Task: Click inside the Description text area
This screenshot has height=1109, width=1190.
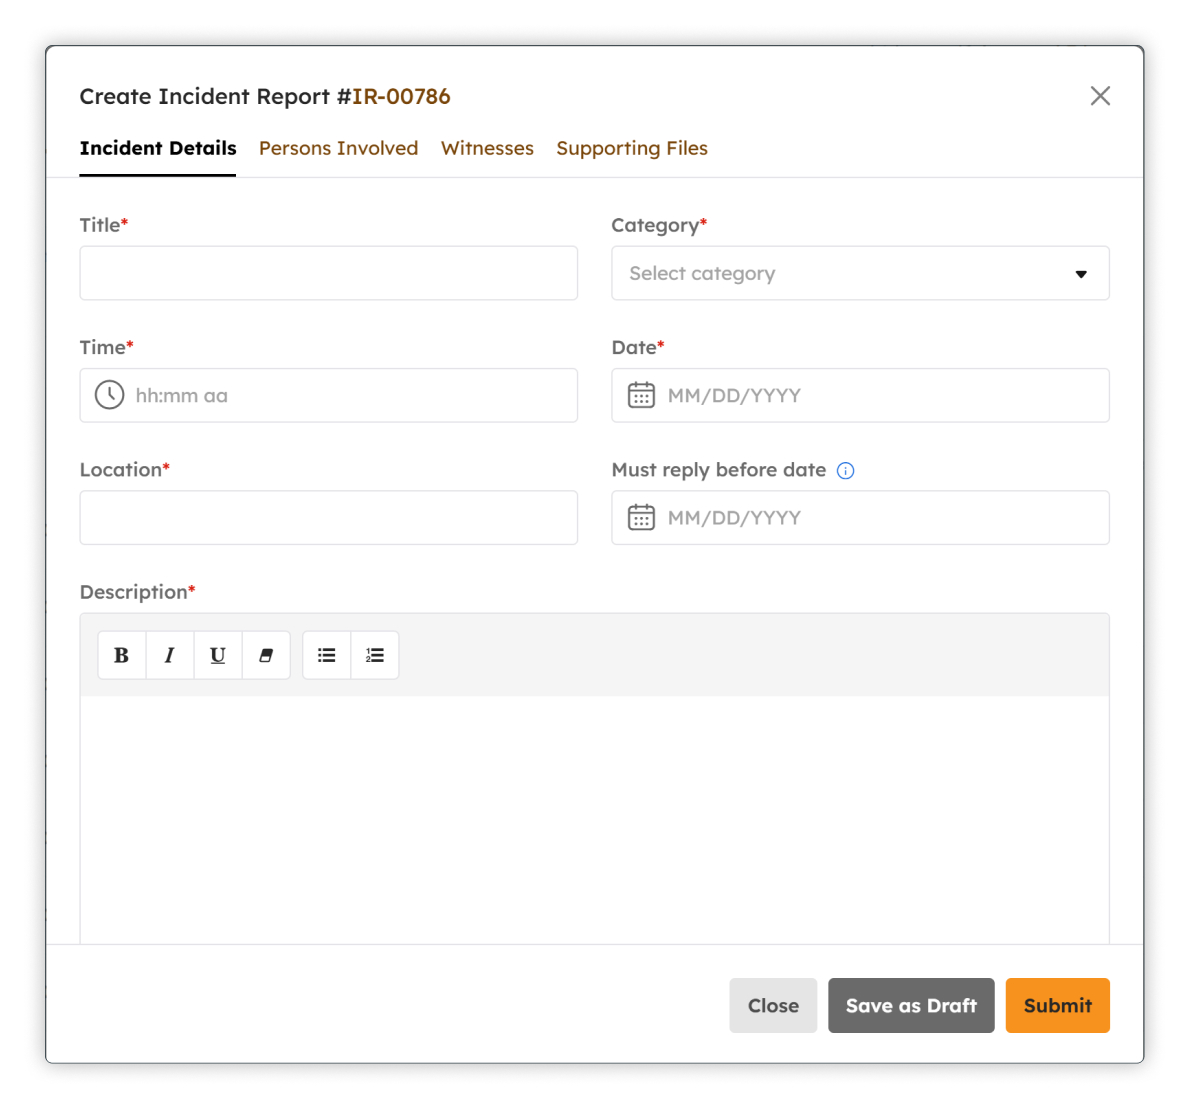Action: click(595, 820)
